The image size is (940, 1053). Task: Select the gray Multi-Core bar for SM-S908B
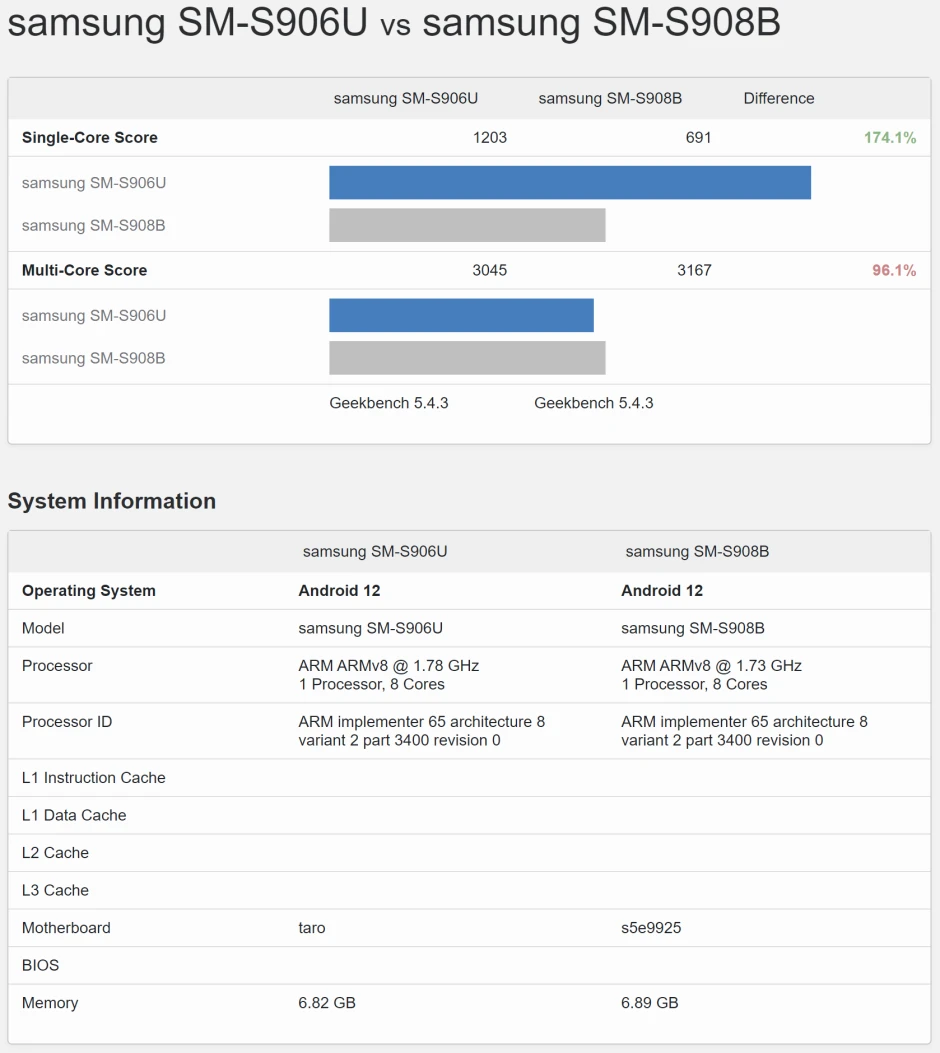[467, 358]
